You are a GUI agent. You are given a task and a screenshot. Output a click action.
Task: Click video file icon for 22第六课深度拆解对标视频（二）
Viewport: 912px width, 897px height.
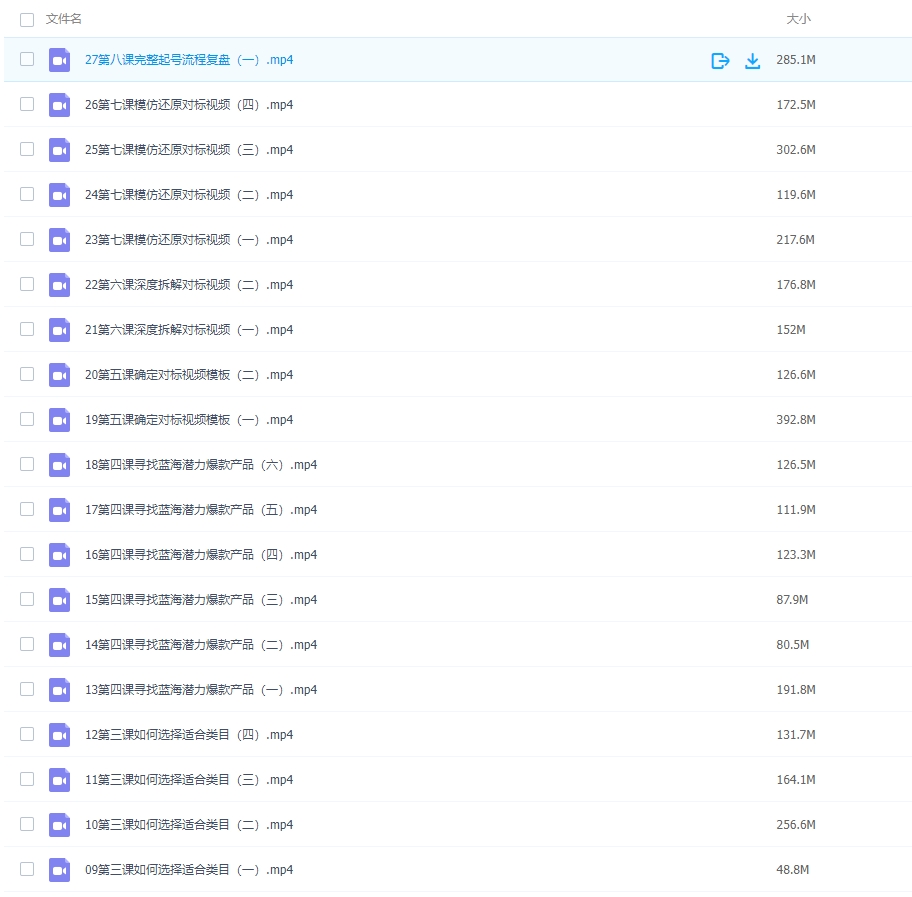click(59, 285)
